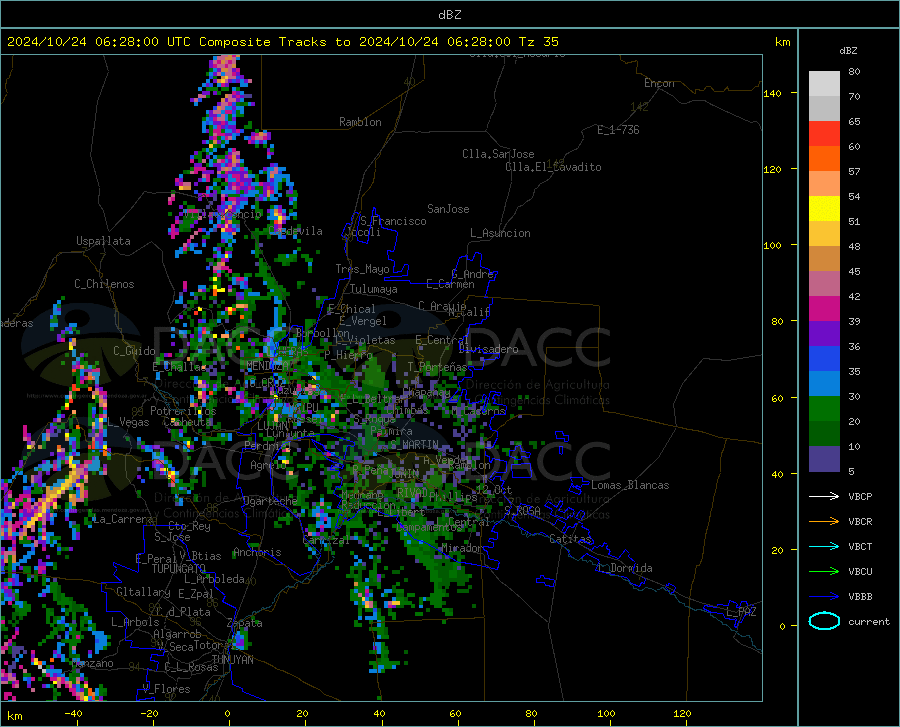Click the 'Tz 35' threshold text

click(539, 42)
